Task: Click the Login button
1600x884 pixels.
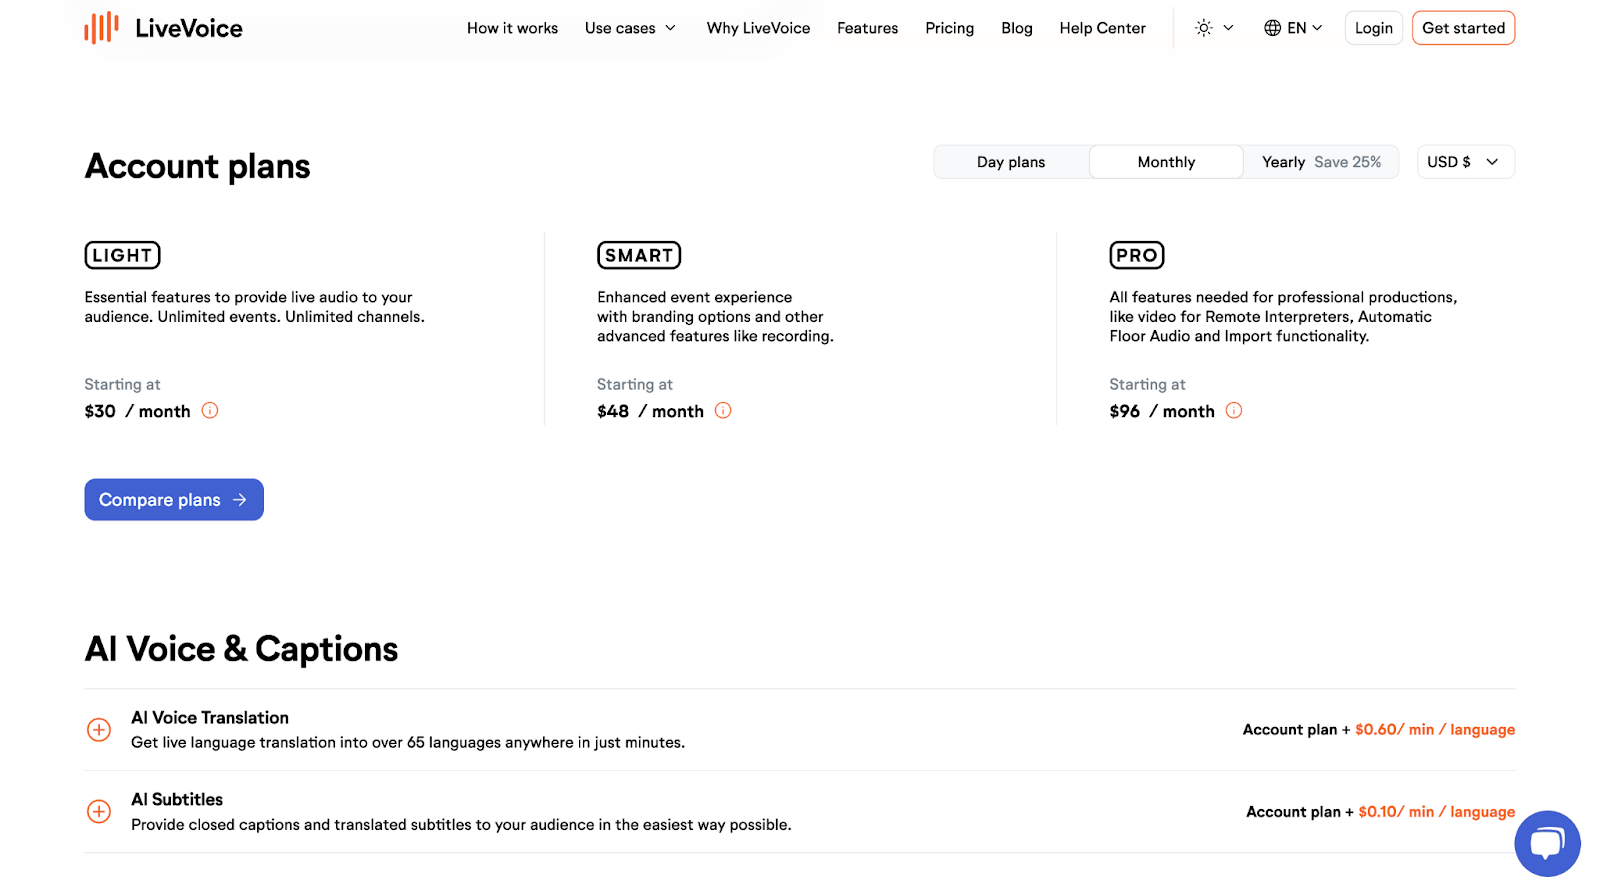Action: (x=1374, y=28)
